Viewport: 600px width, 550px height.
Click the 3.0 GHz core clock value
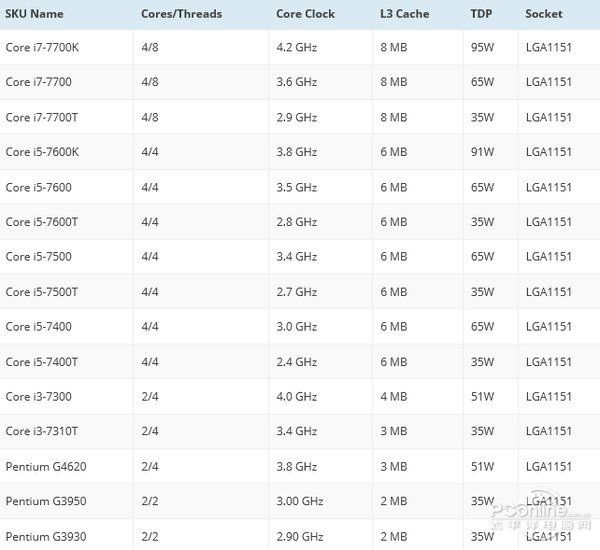(297, 326)
